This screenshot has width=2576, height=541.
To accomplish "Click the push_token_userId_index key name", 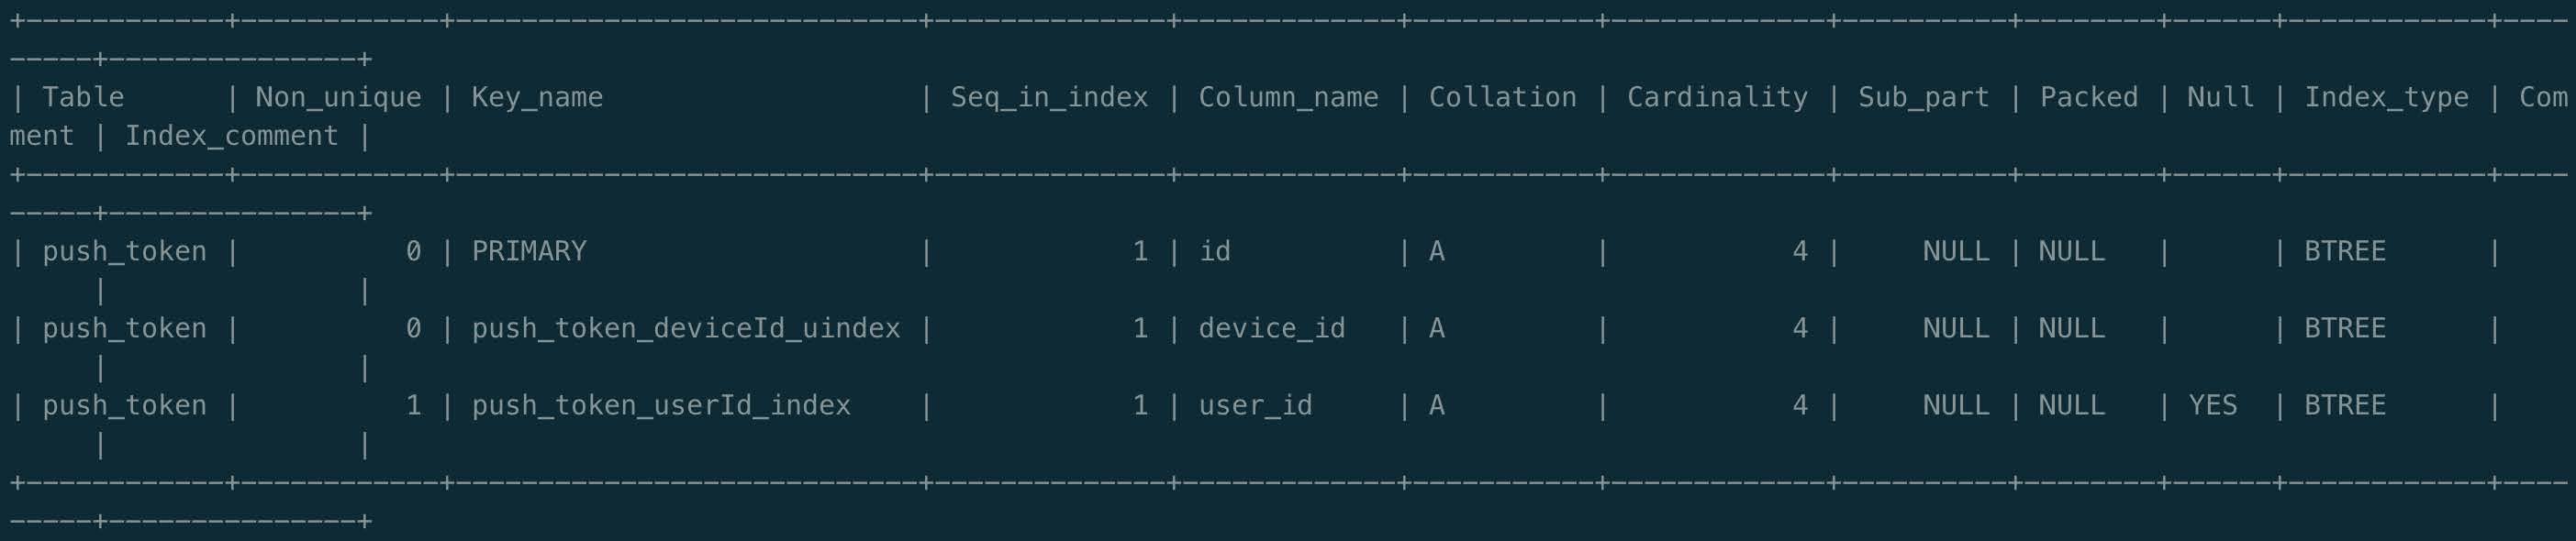I will point(661,405).
